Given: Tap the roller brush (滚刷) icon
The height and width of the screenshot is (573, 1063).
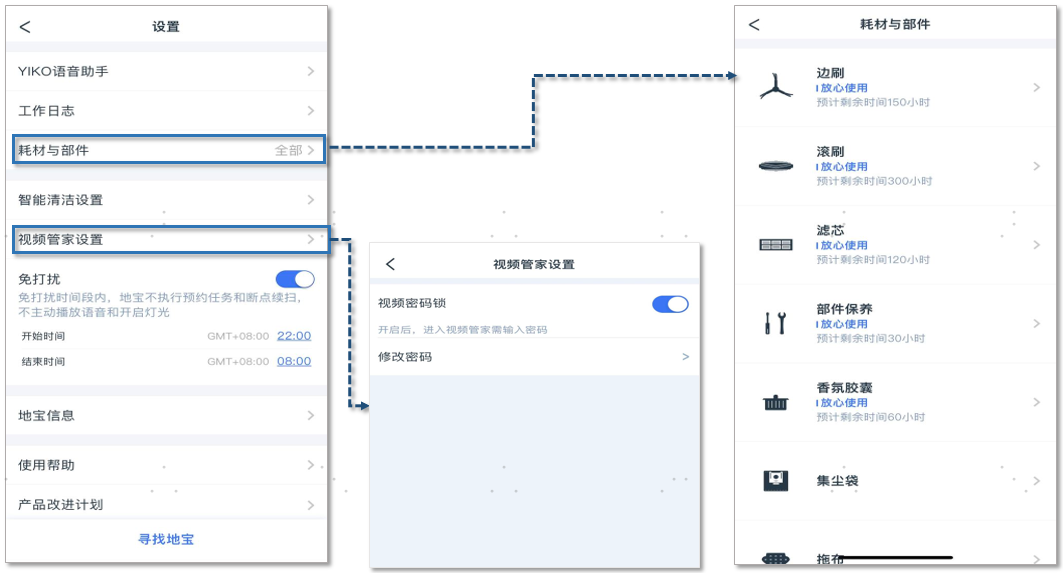Looking at the screenshot, I should (x=776, y=166).
